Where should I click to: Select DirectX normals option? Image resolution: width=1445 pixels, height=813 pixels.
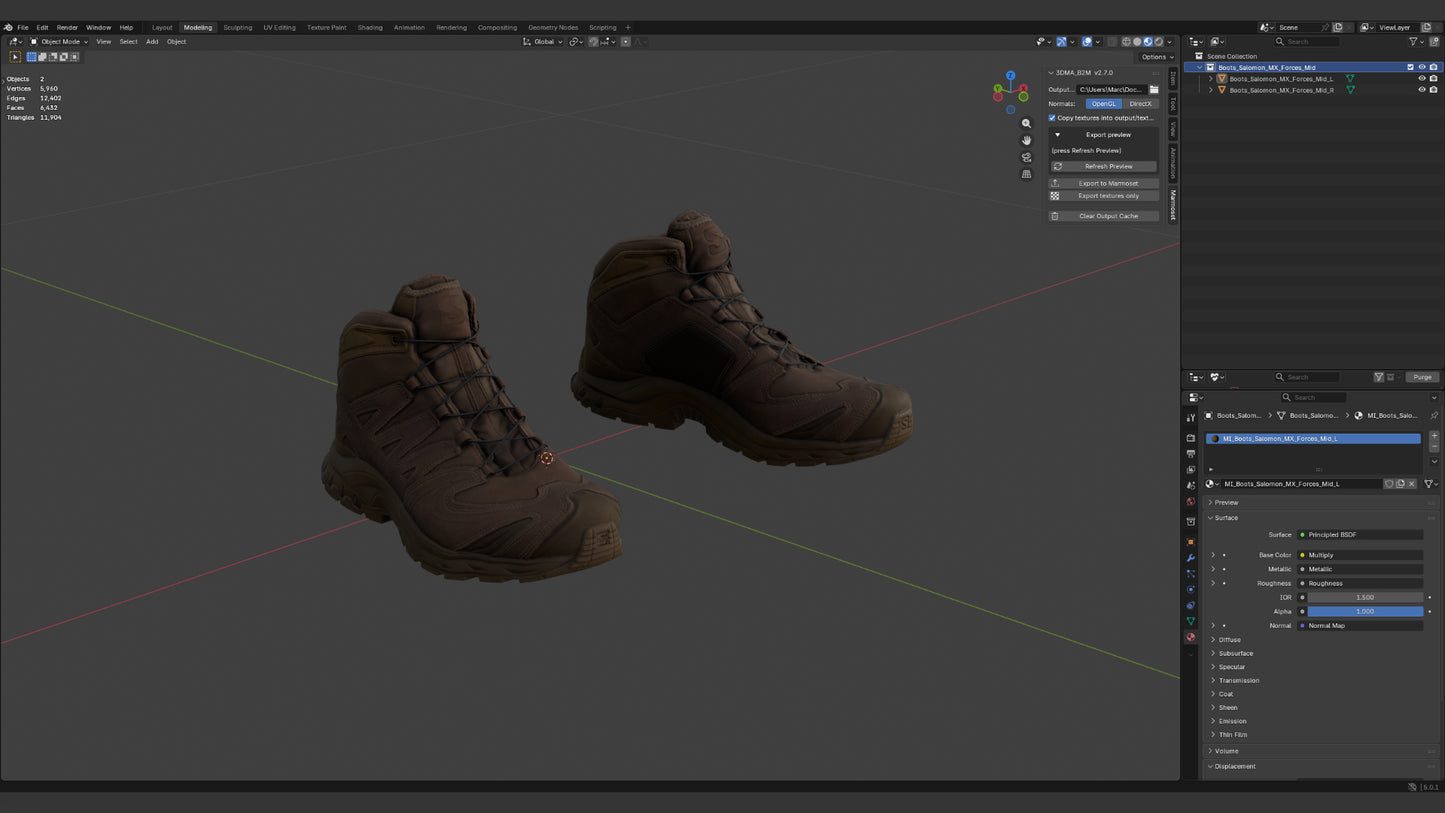[x=1141, y=104]
